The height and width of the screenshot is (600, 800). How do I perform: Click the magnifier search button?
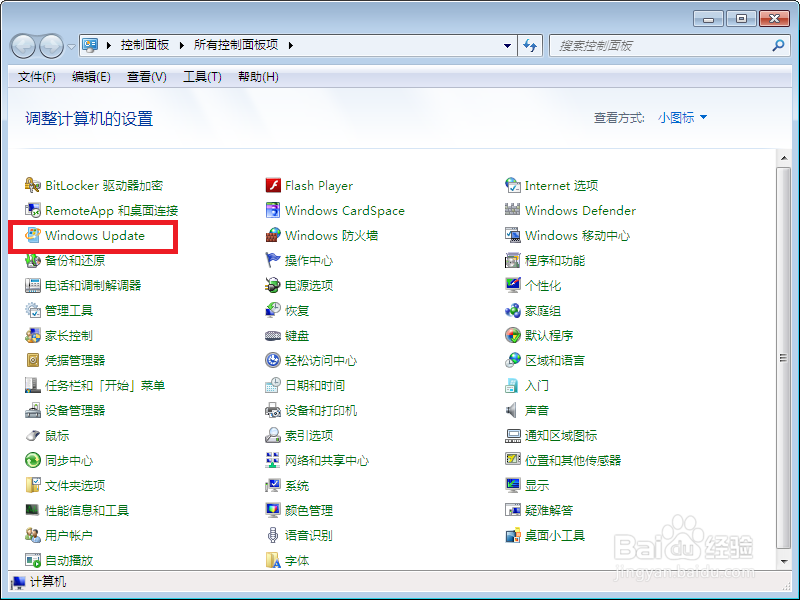779,45
